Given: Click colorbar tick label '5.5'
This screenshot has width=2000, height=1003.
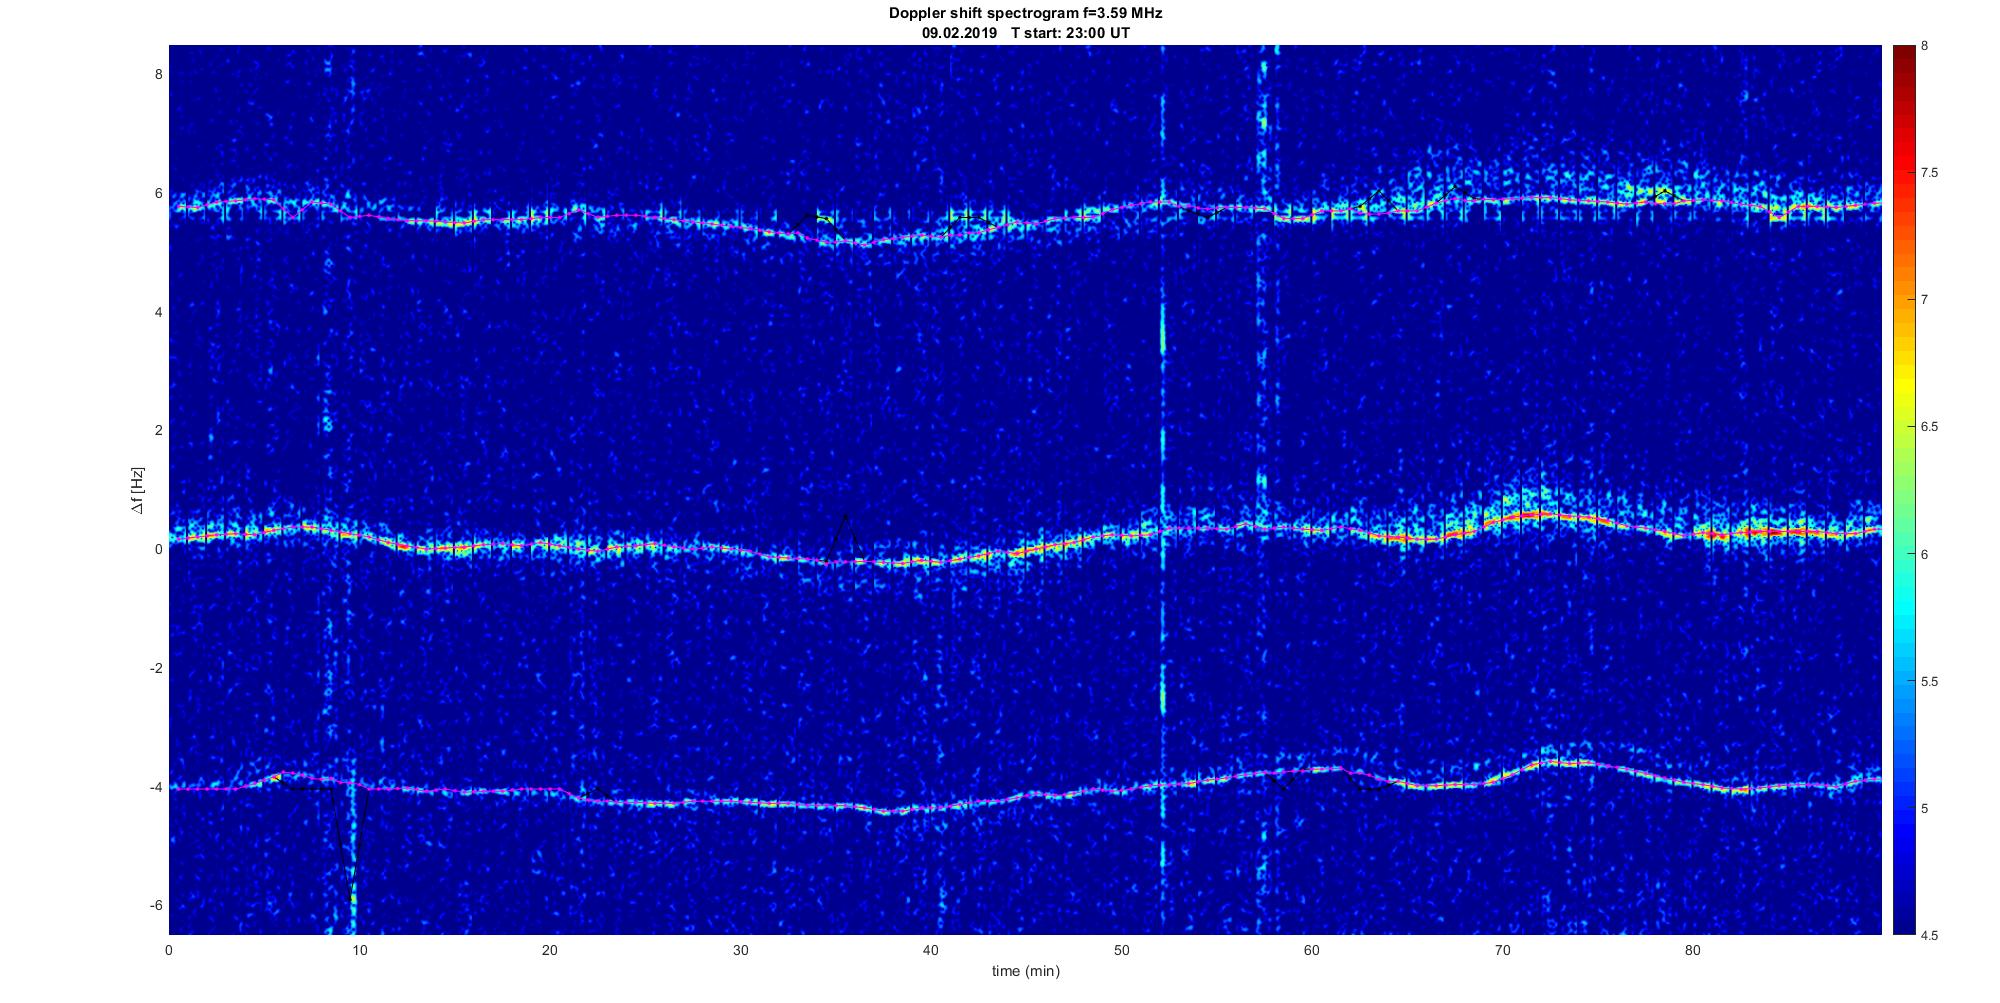Looking at the screenshot, I should pyautogui.click(x=1930, y=682).
